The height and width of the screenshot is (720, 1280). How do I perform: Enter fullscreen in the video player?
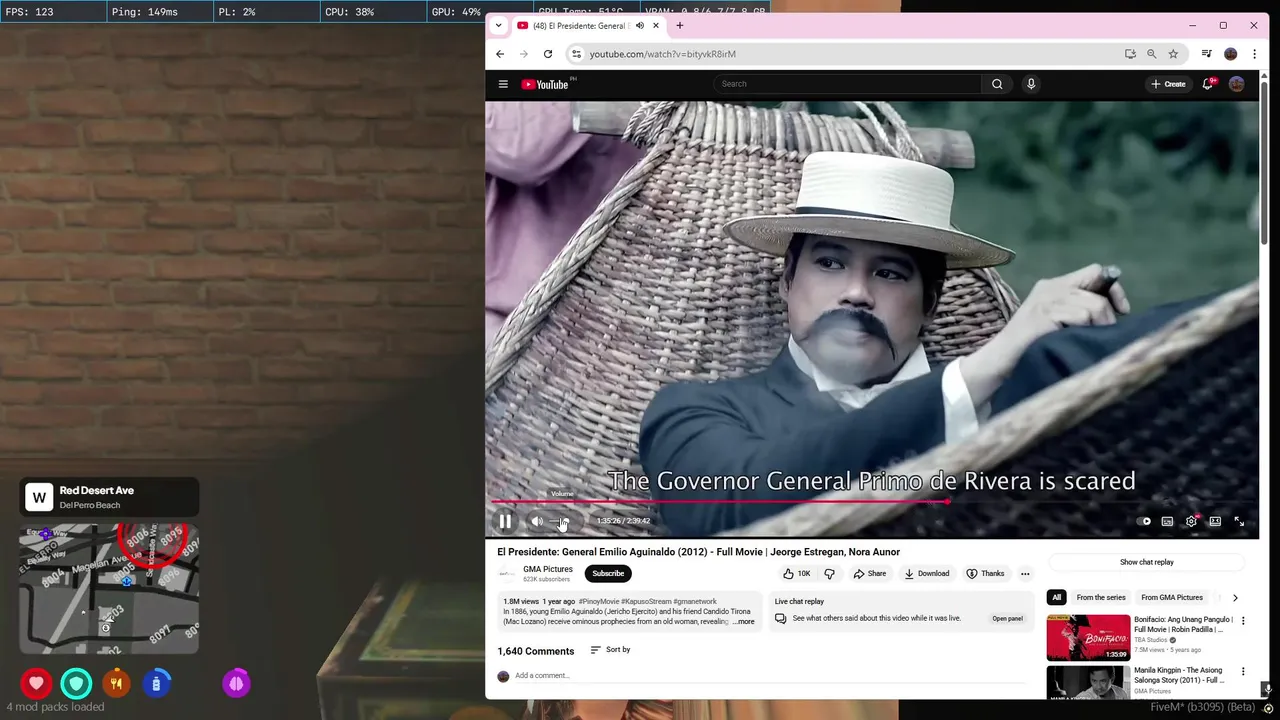[x=1239, y=521]
